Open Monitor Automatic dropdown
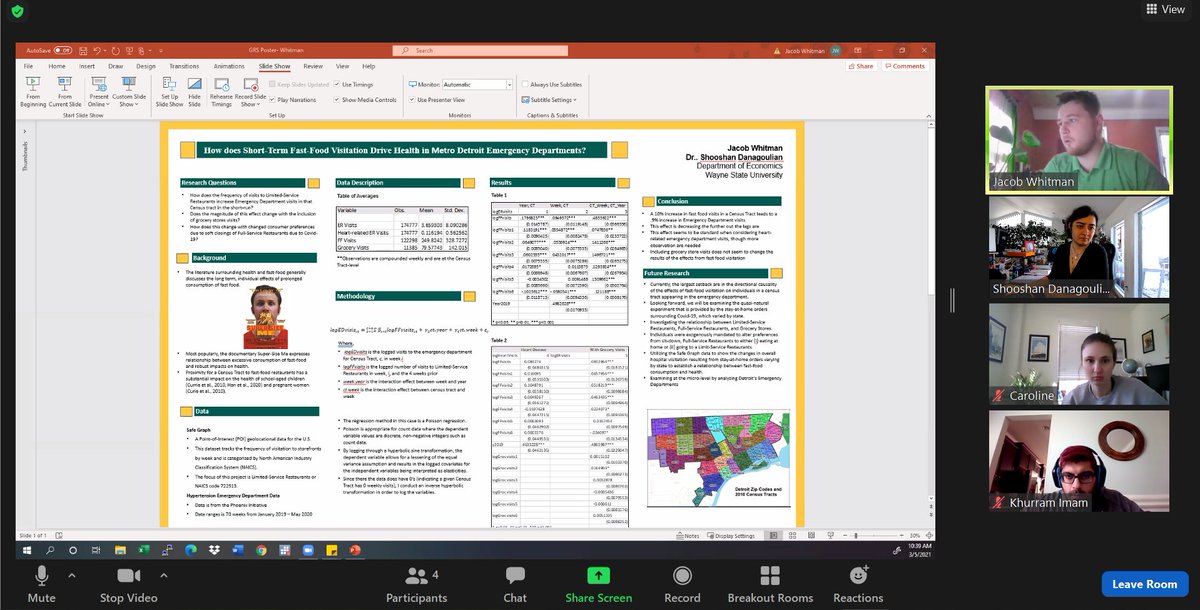The height and width of the screenshot is (610, 1200). point(509,85)
